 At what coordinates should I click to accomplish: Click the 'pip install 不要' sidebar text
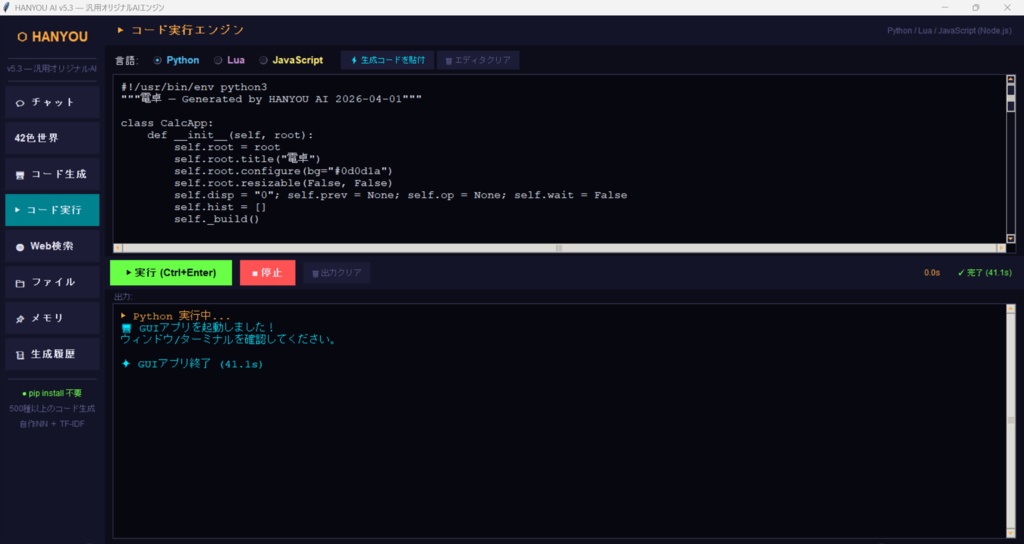[52, 393]
